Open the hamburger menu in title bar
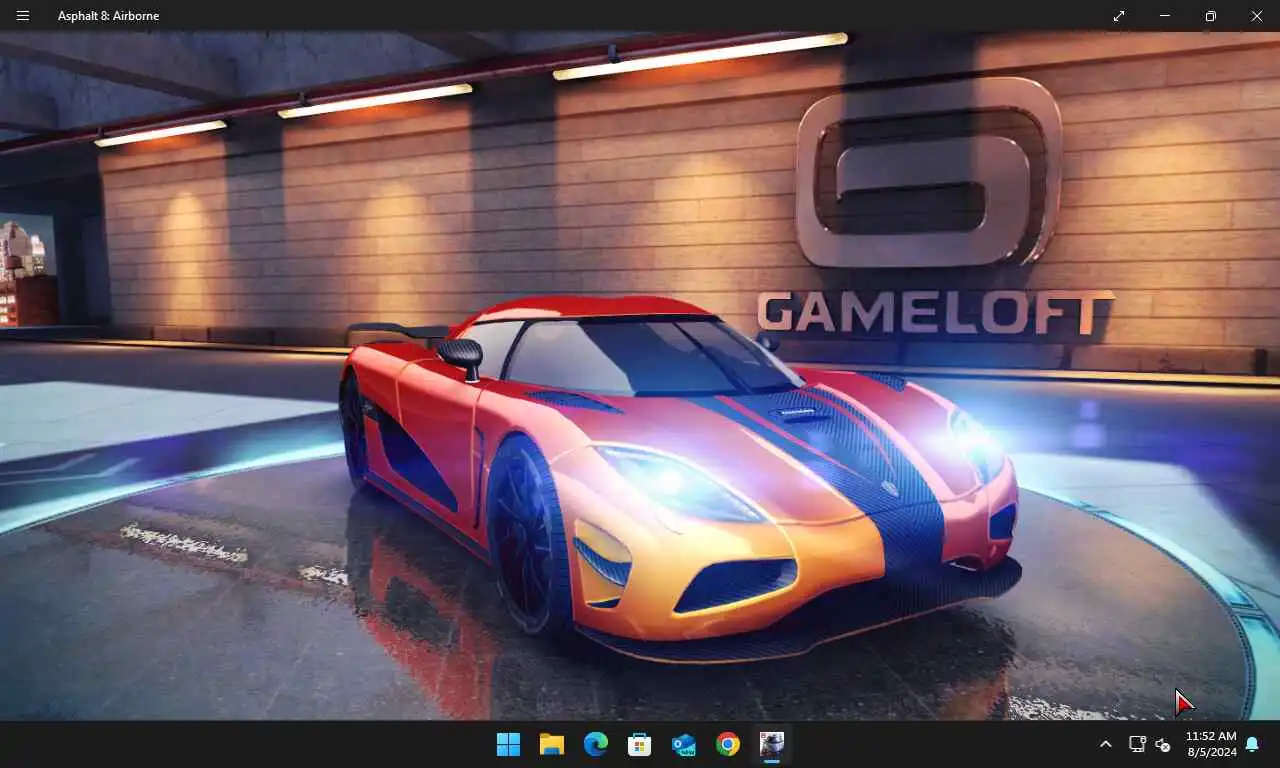This screenshot has height=768, width=1280. (x=23, y=16)
